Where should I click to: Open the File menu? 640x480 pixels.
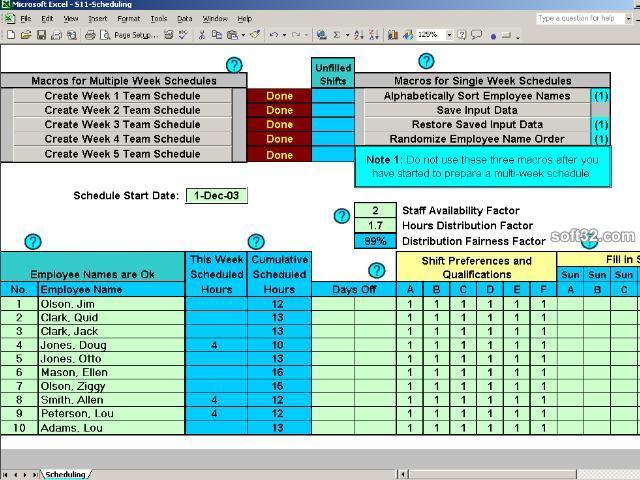click(26, 19)
